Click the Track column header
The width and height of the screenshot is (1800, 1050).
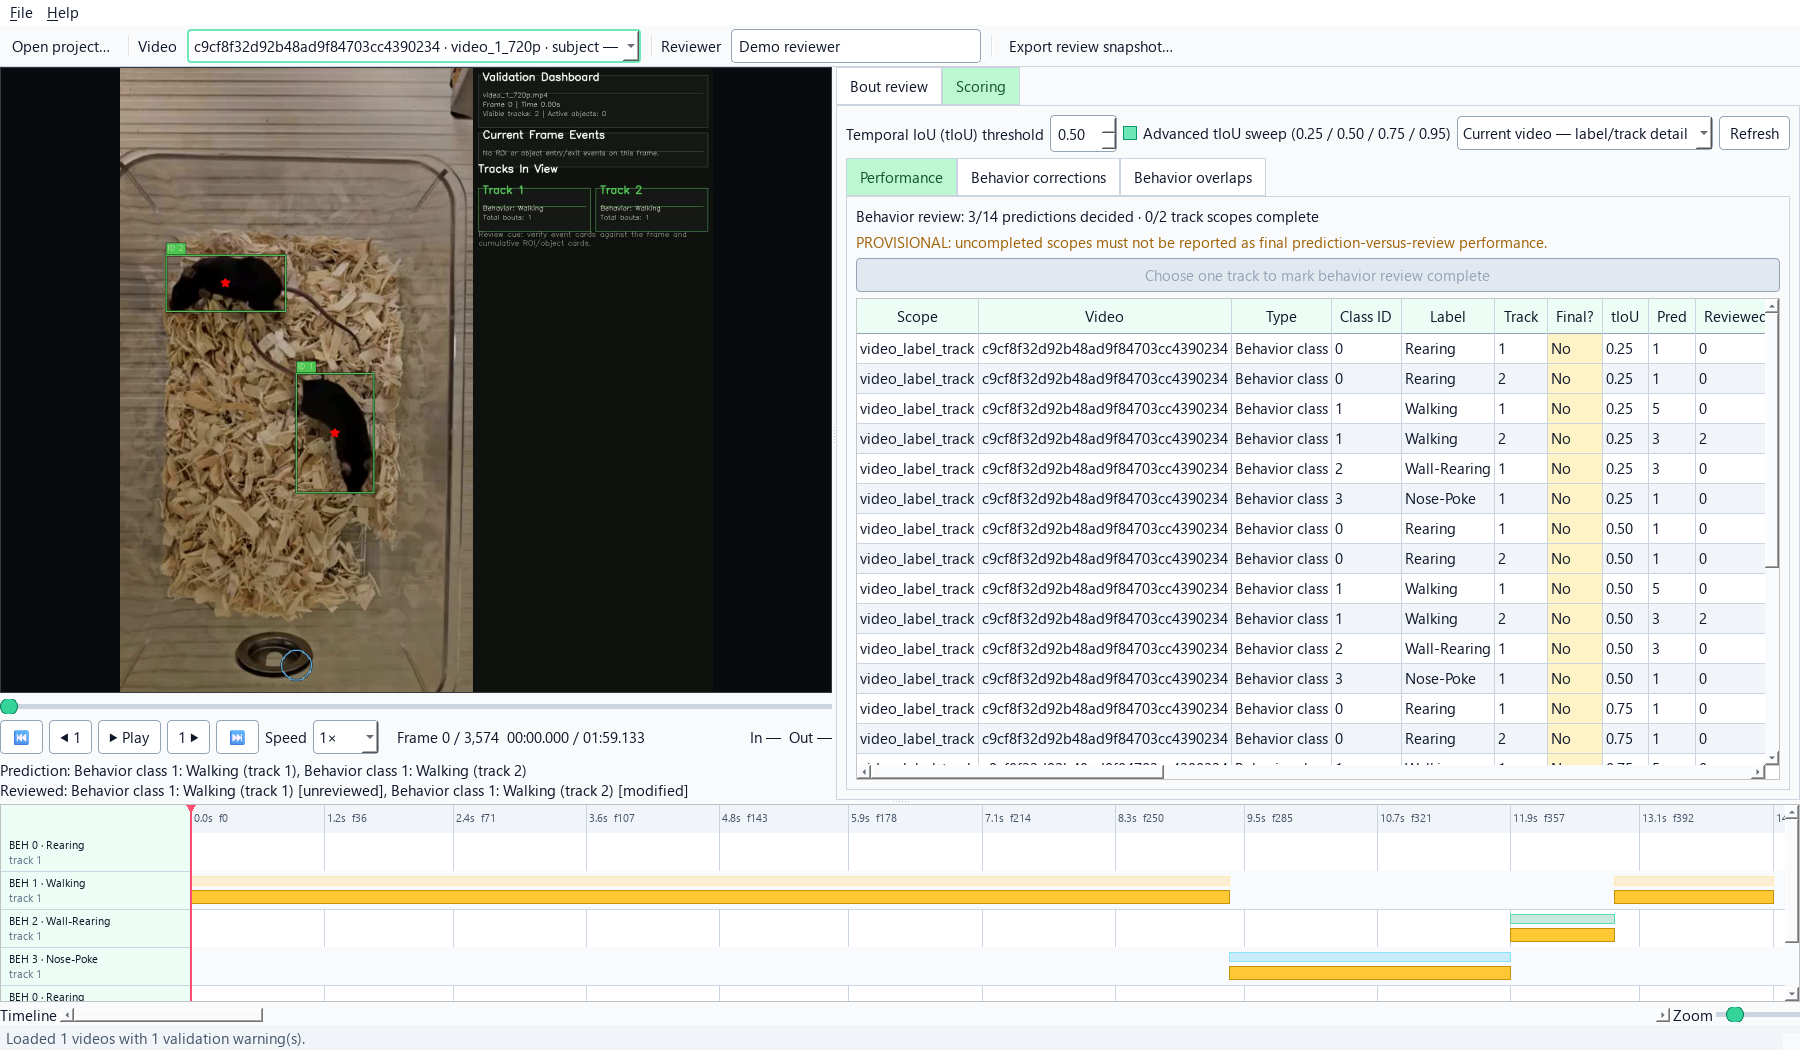1520,316
